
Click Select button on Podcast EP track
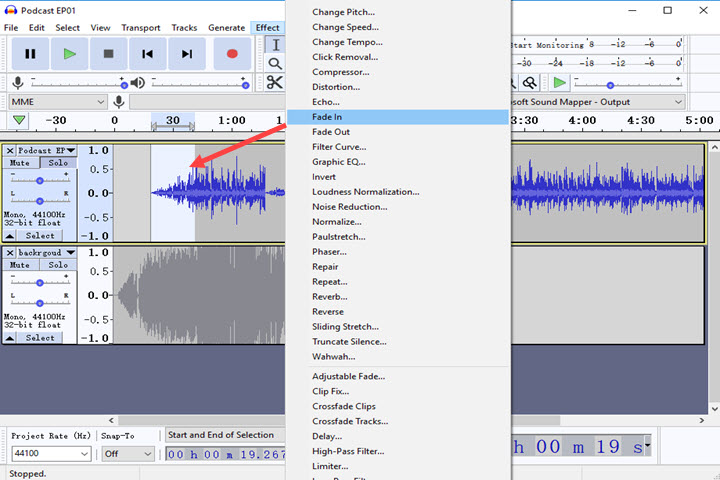40,236
